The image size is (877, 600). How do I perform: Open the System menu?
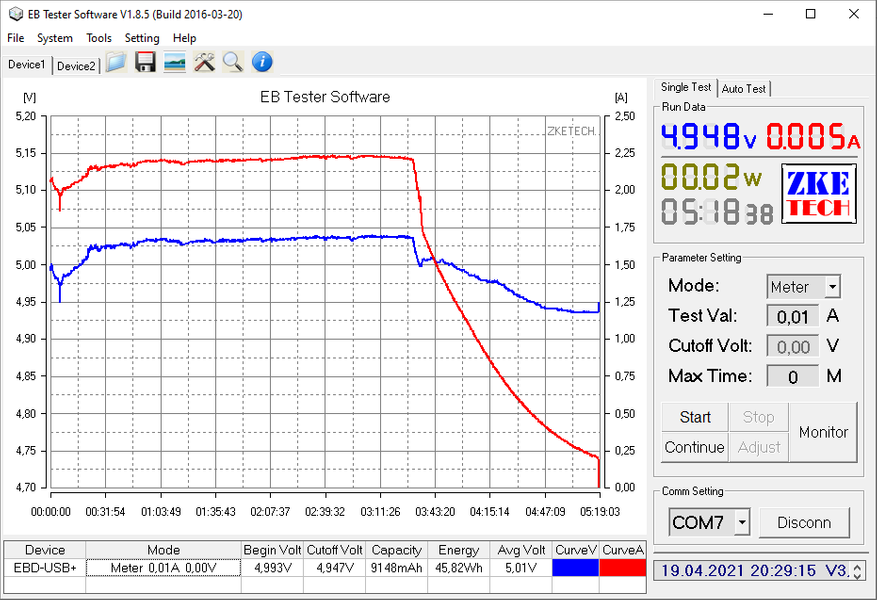[x=55, y=38]
